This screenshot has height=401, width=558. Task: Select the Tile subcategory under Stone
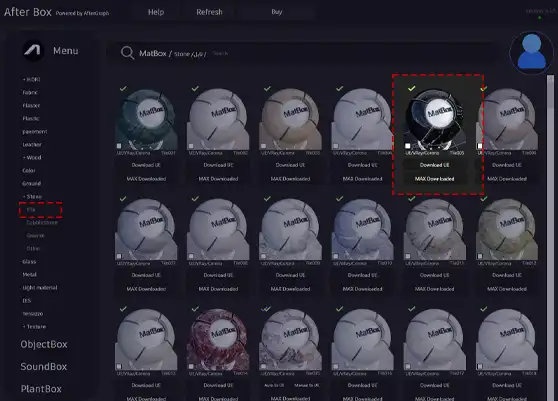31,210
